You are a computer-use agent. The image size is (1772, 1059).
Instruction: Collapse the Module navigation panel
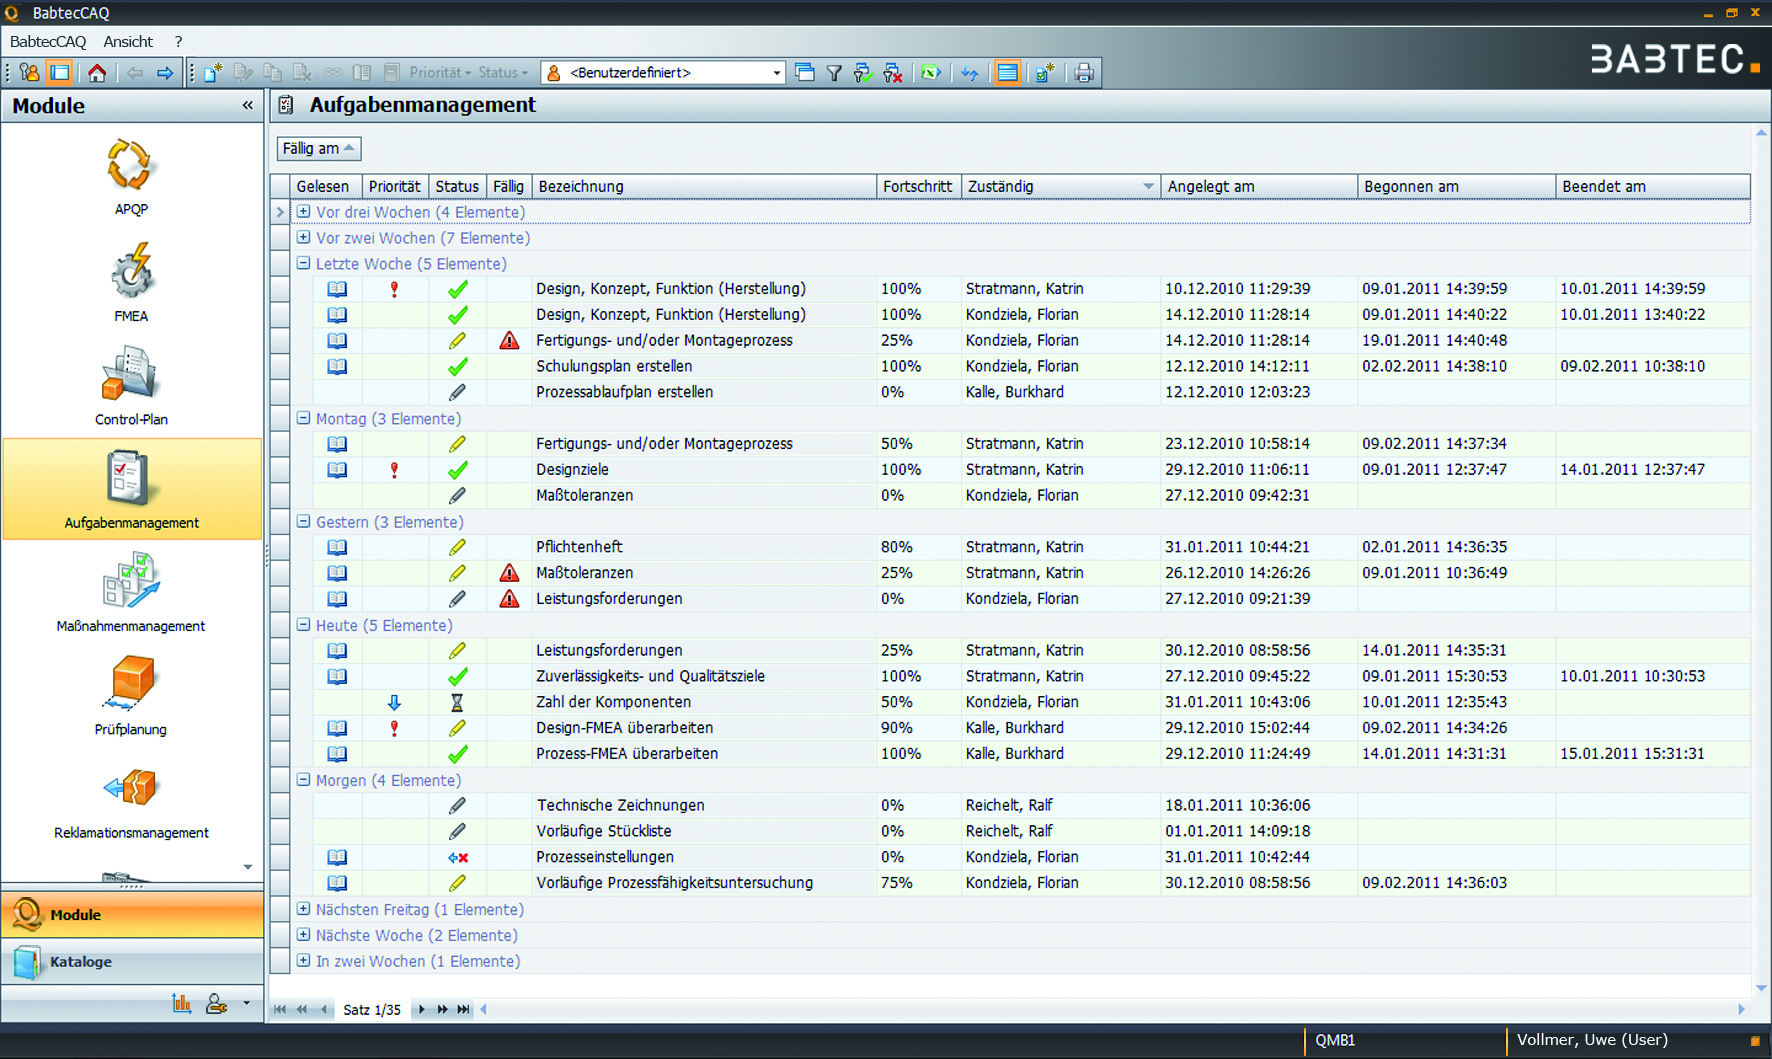(247, 105)
